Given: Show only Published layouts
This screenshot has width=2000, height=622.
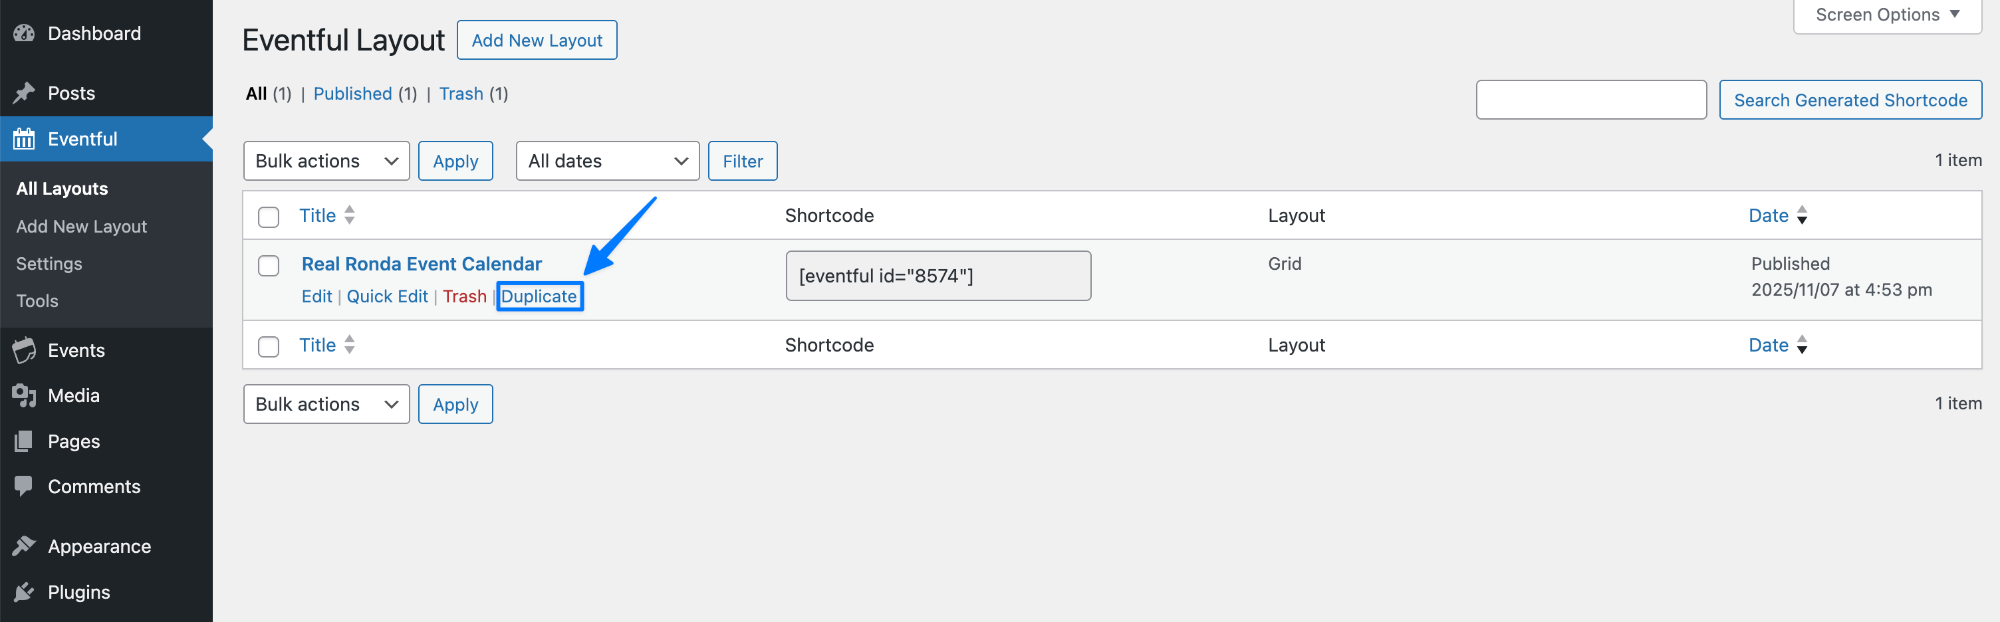Looking at the screenshot, I should pos(353,93).
